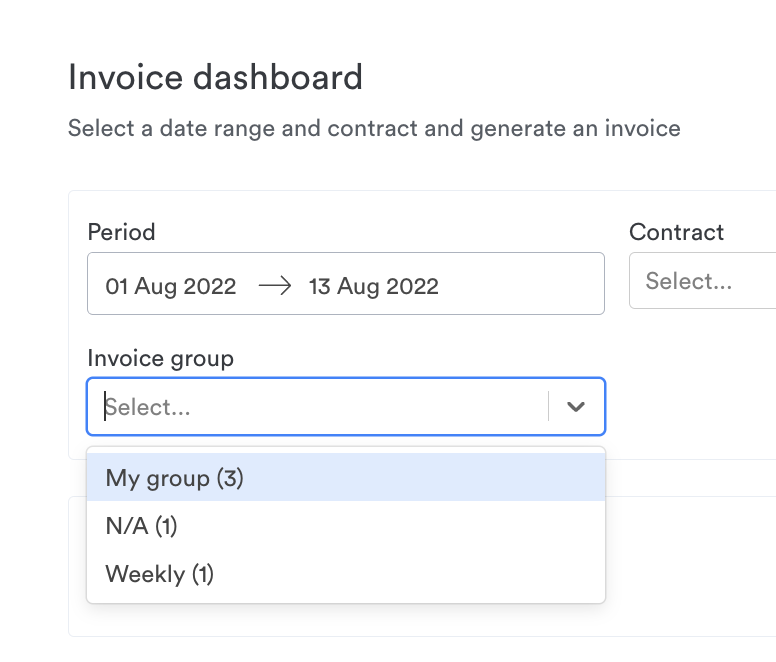Viewport: 776px width, 662px height.
Task: Pick the Weekly (1) invoice group
Action: (346, 574)
